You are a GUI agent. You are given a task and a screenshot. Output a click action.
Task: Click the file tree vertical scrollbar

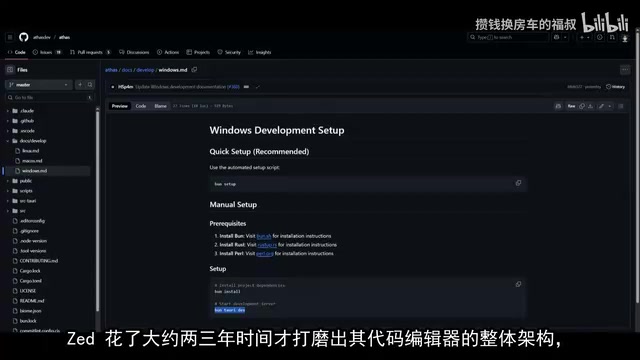point(98,210)
